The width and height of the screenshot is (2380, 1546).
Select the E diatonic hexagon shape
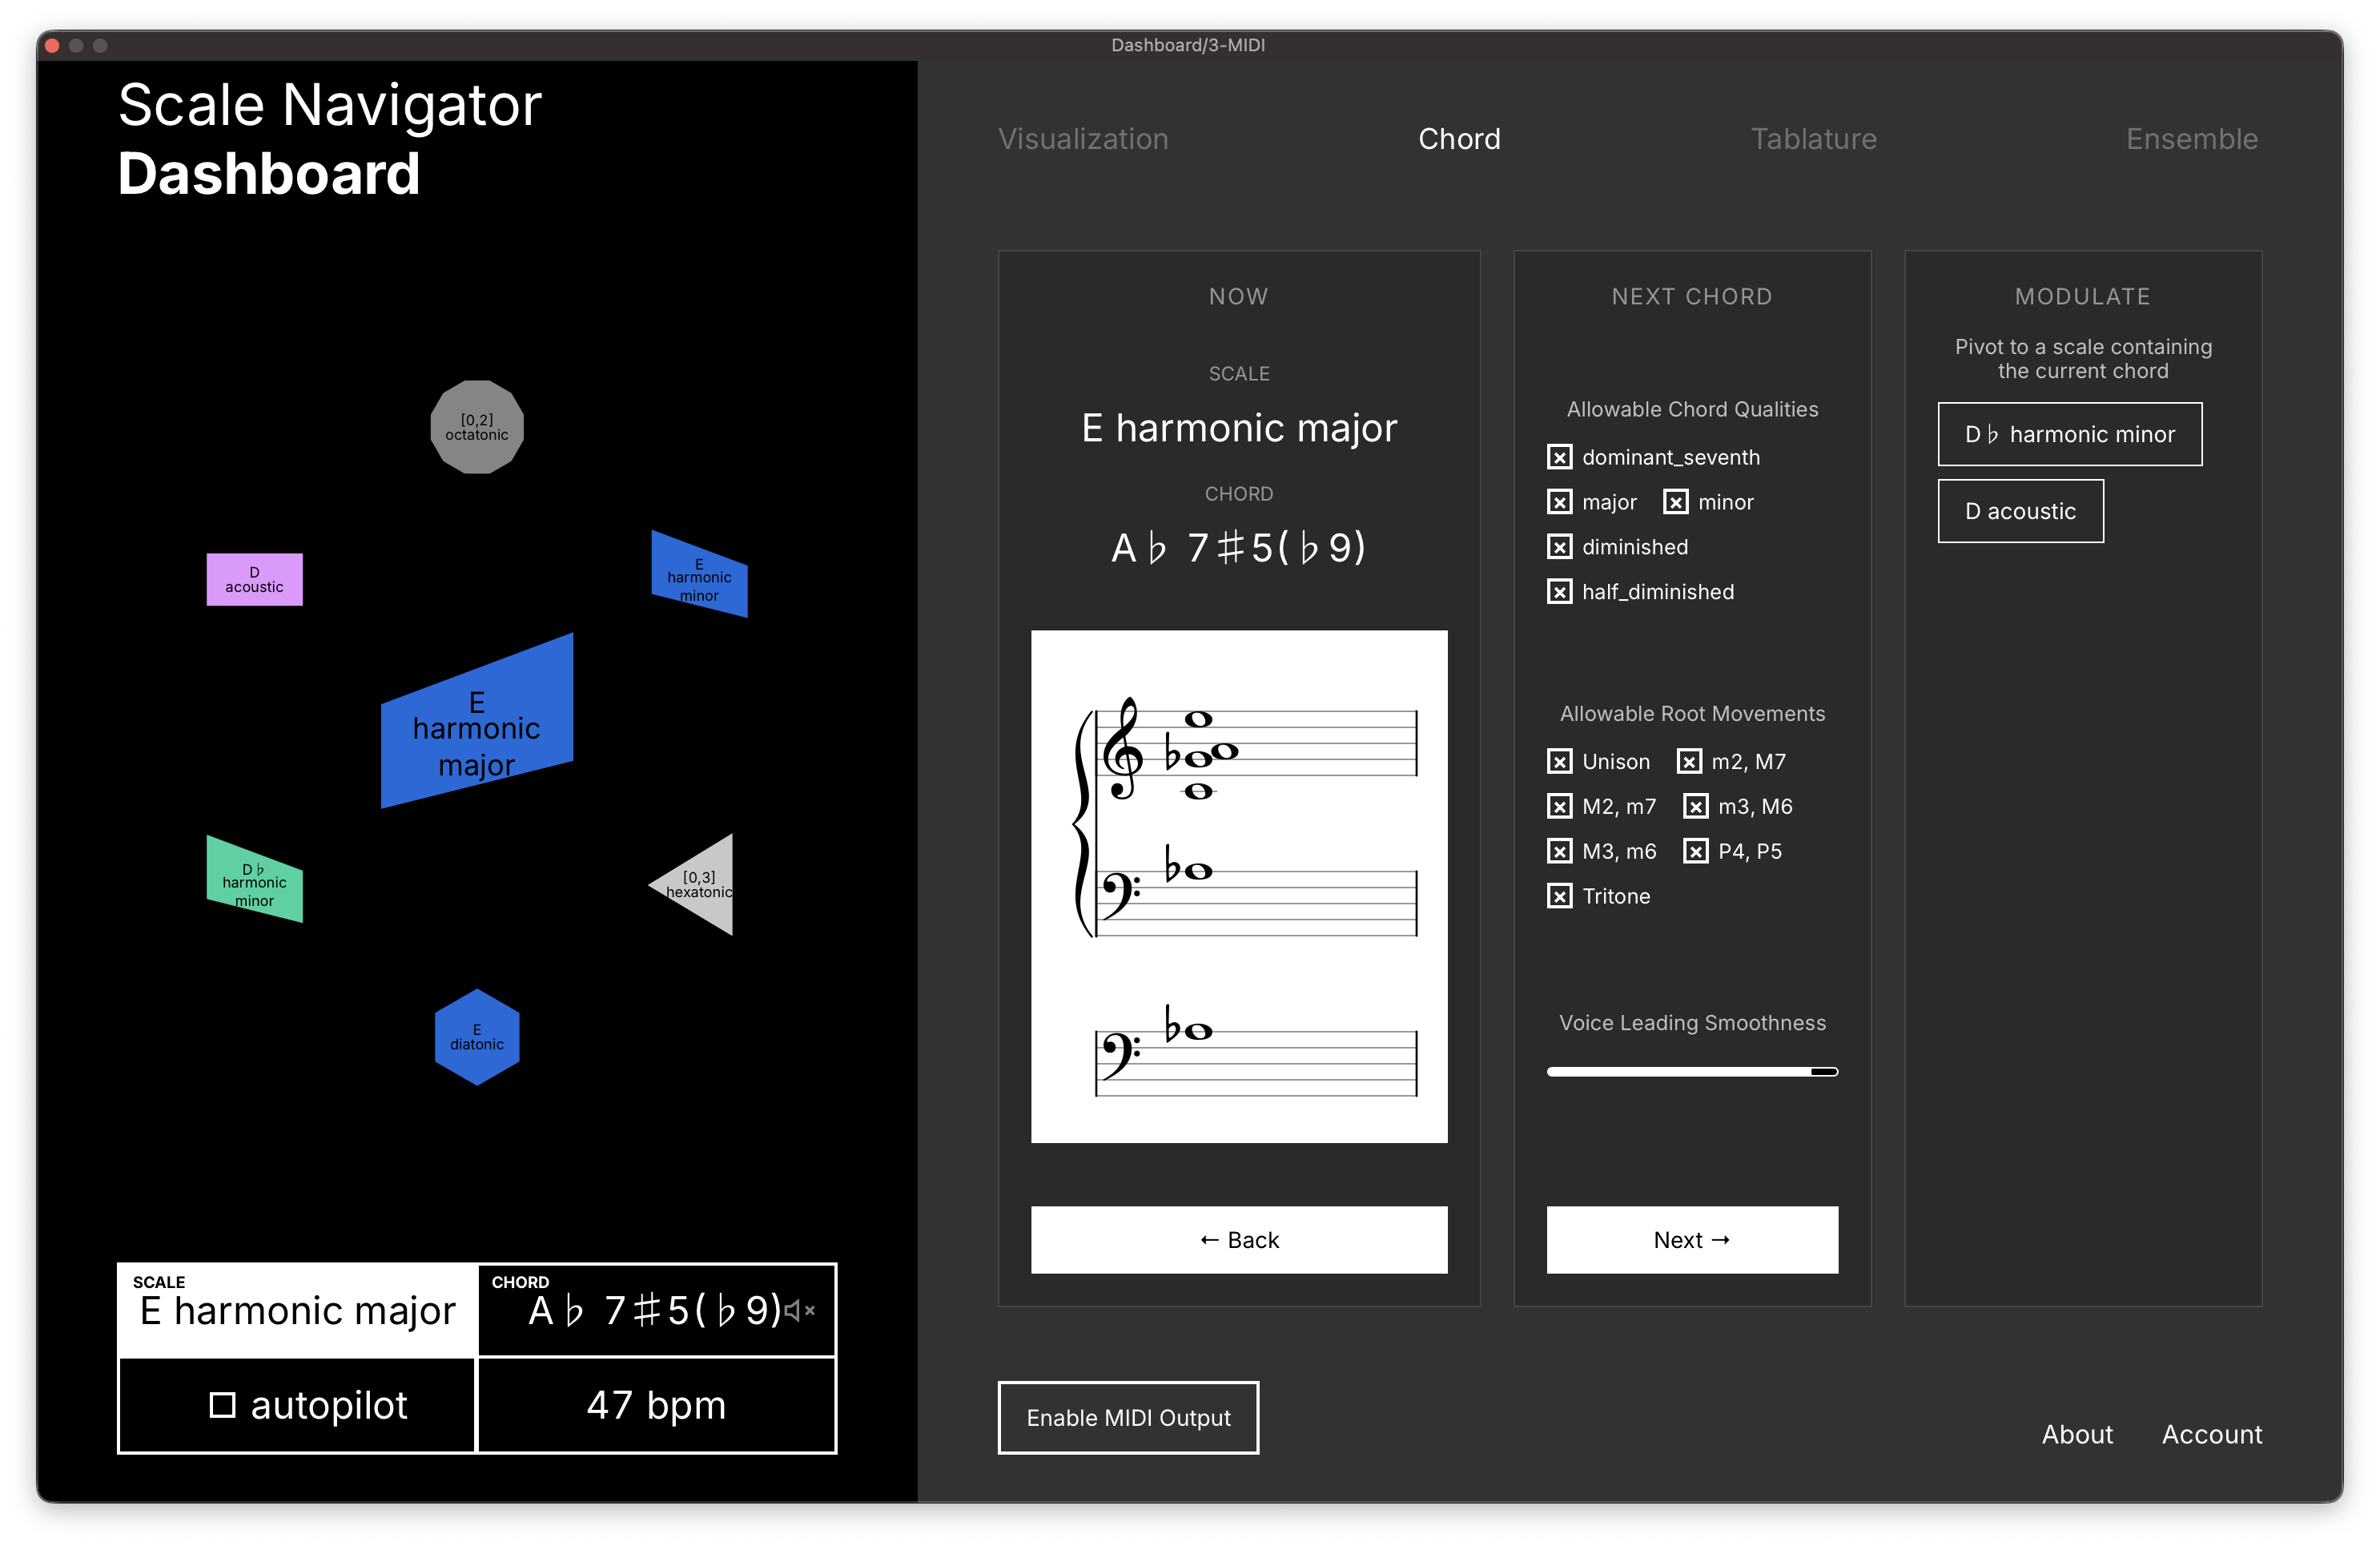tap(477, 1036)
